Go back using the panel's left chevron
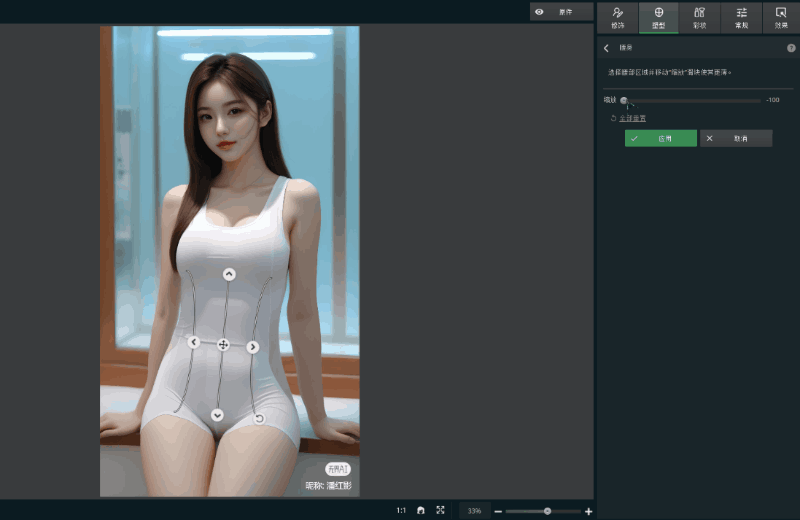The image size is (800, 520). coord(606,48)
